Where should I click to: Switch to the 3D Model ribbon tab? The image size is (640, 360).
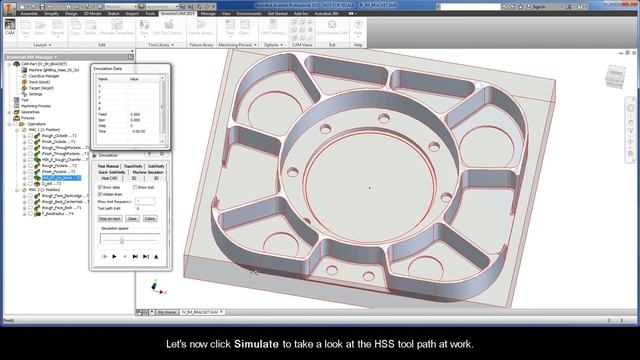click(x=92, y=13)
